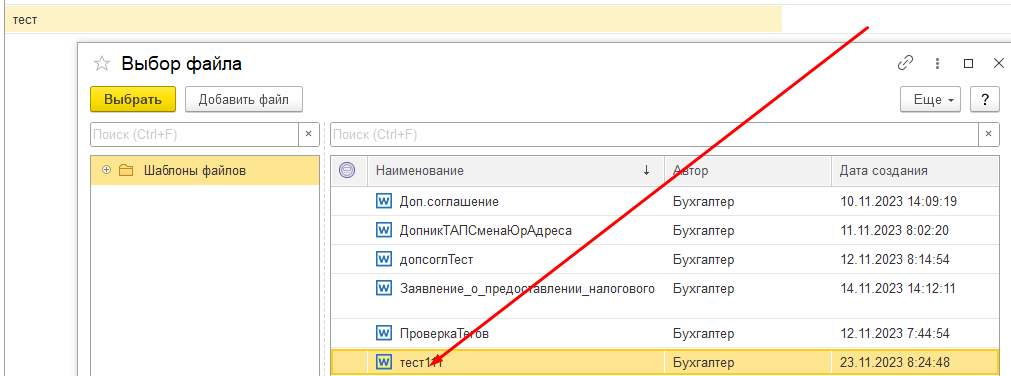
Task: Open the Еще dropdown menu
Action: tap(930, 100)
